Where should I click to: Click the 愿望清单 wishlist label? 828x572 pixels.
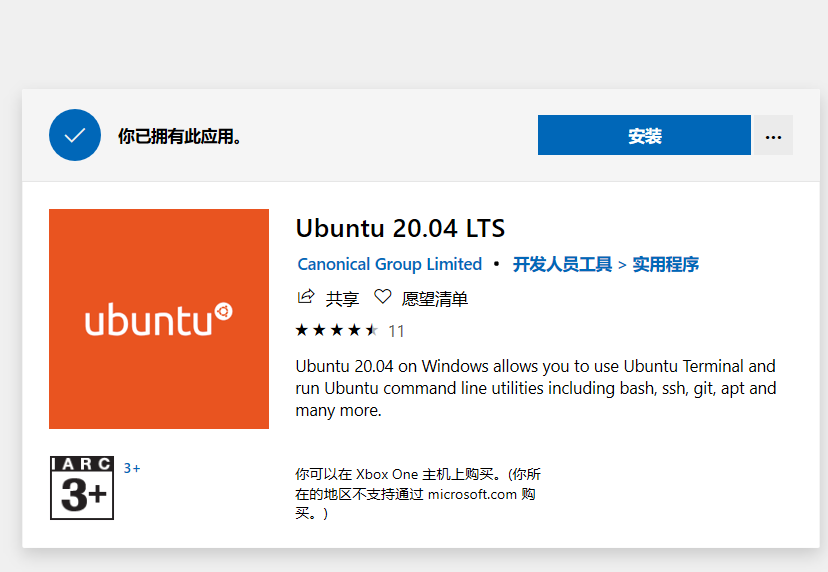tap(435, 299)
